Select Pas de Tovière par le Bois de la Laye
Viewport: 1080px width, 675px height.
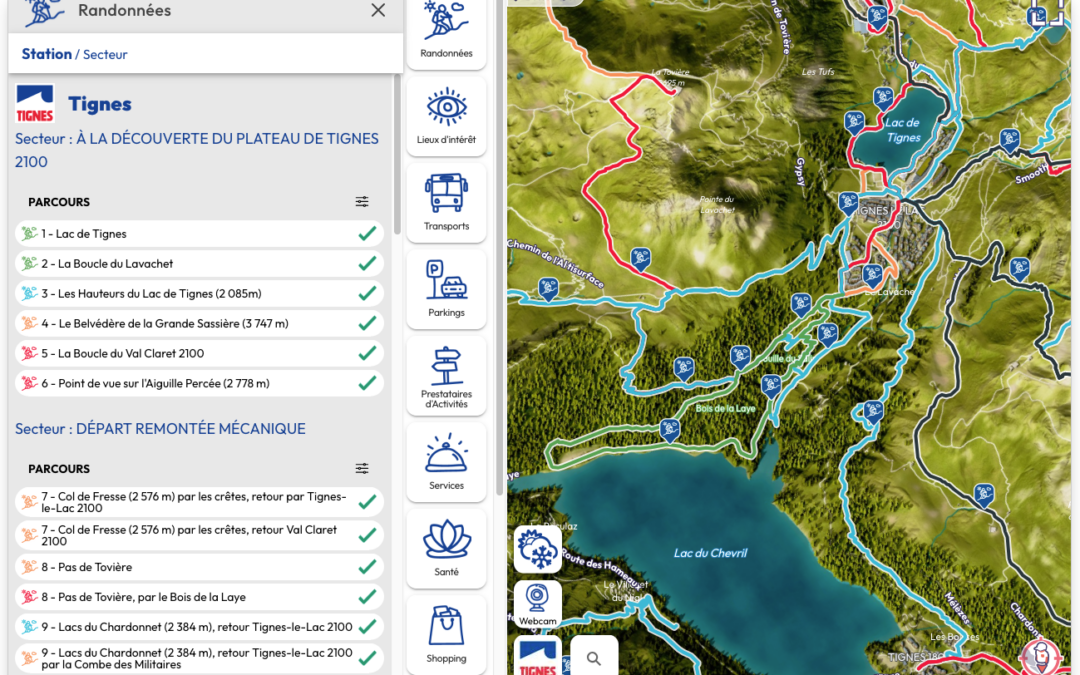[199, 596]
